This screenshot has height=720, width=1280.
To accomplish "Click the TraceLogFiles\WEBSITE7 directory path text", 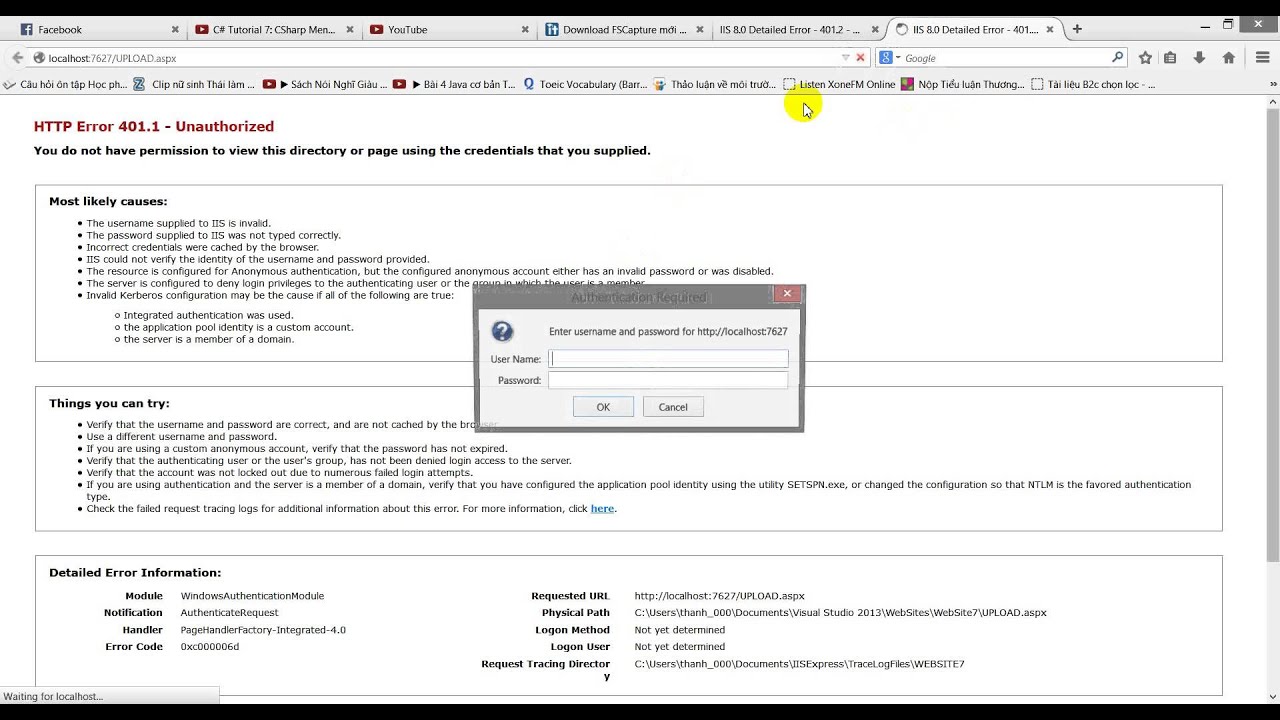I will (x=799, y=664).
